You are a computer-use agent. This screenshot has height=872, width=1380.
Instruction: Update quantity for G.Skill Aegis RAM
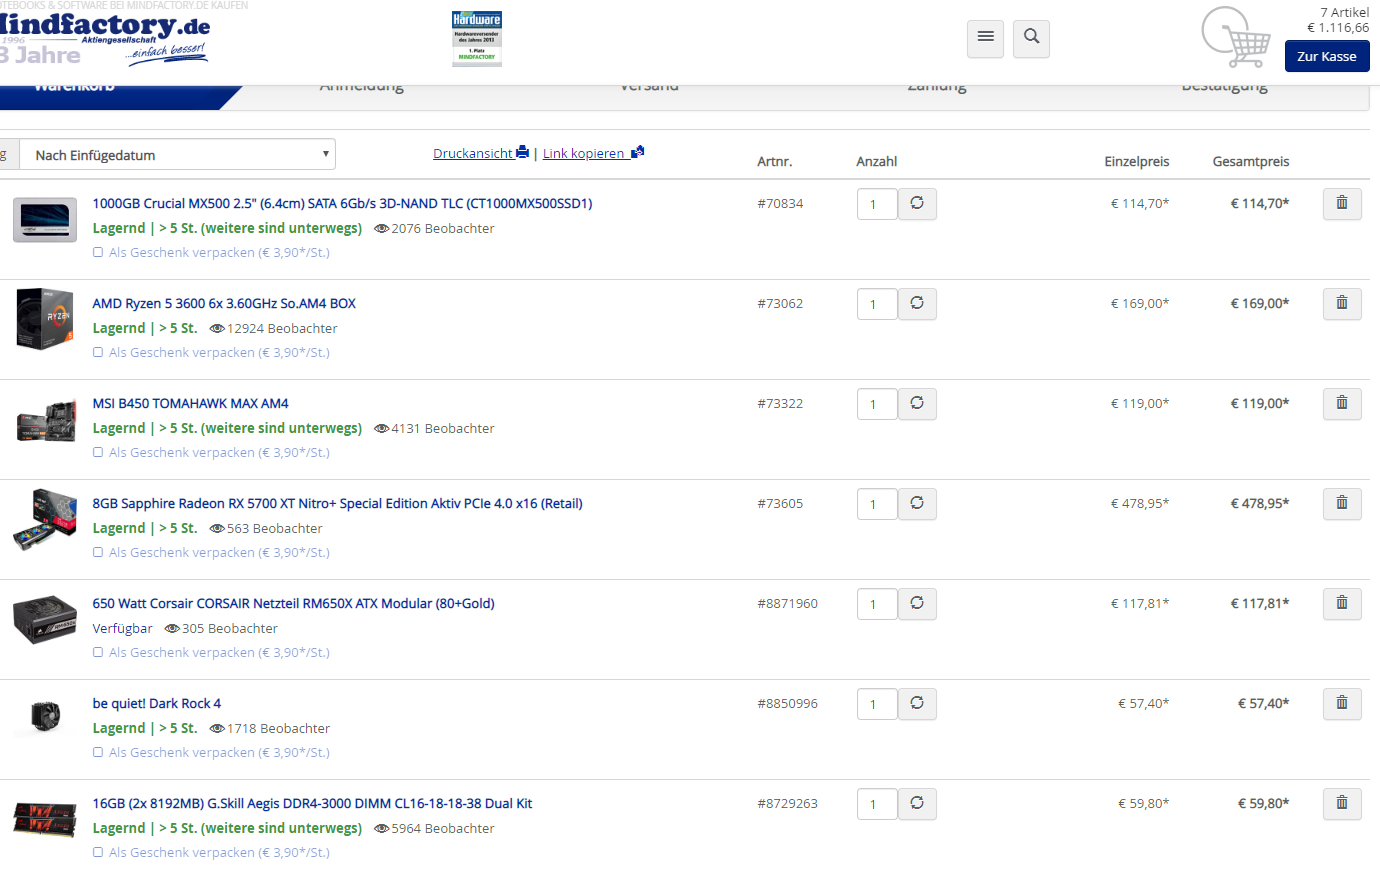click(x=917, y=803)
